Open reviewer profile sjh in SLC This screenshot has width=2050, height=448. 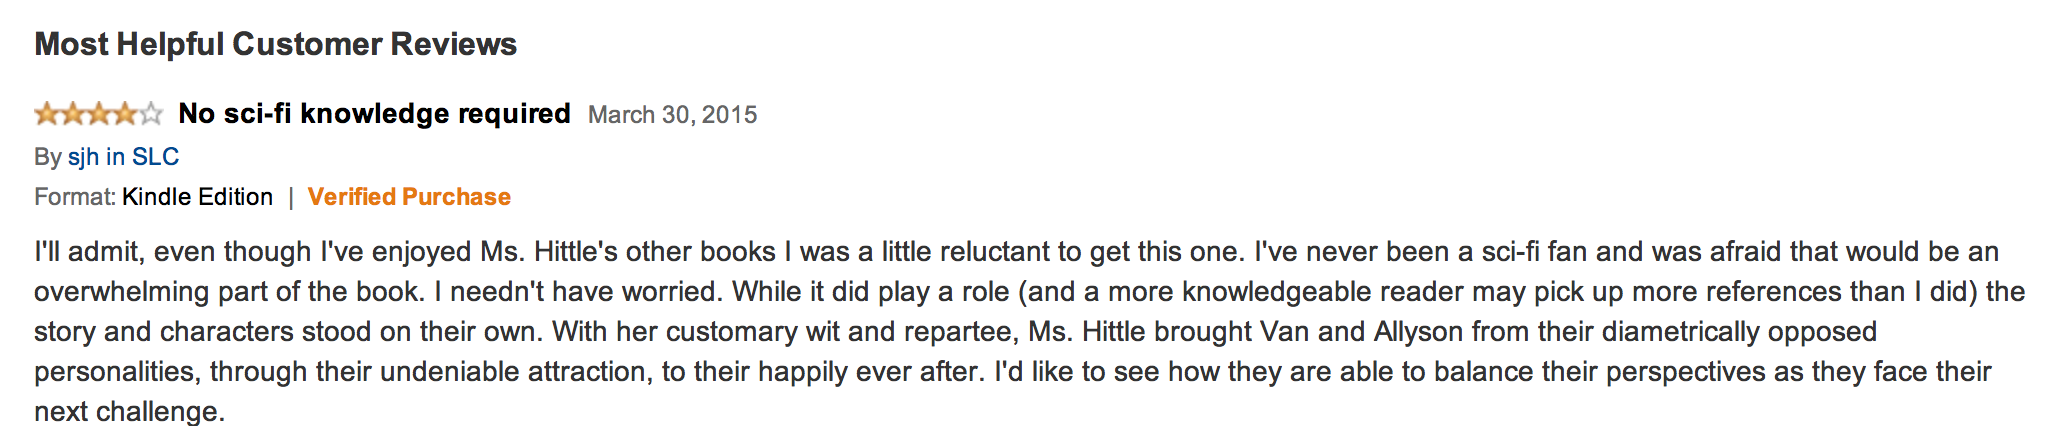point(123,157)
